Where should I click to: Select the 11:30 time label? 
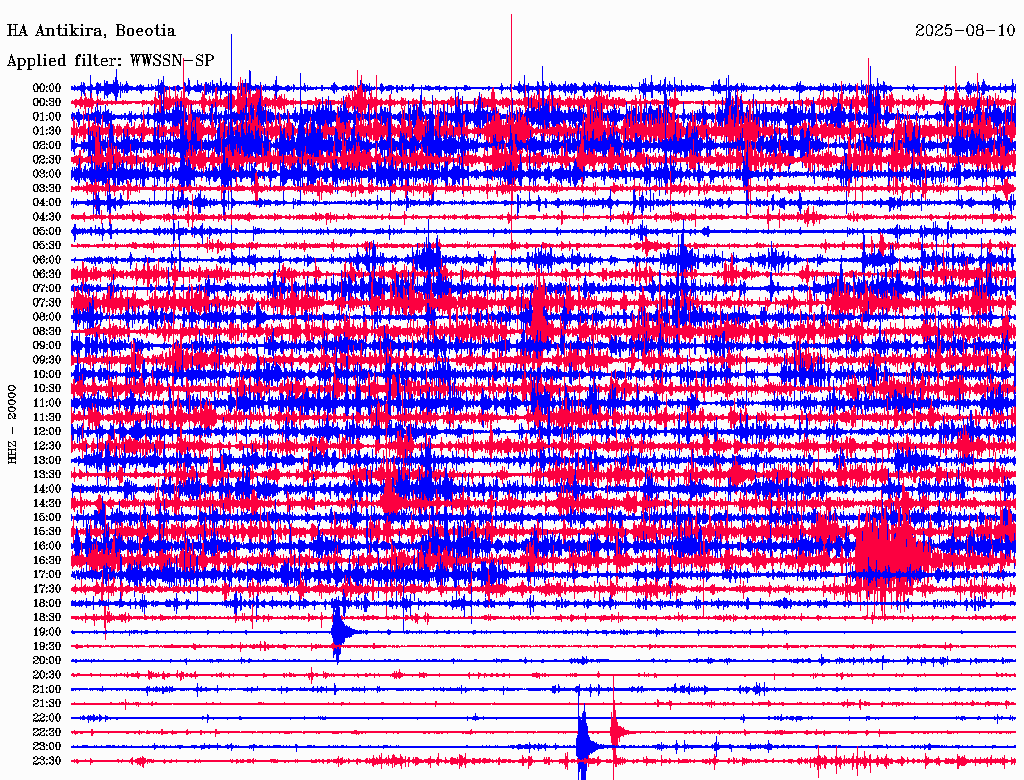(46, 417)
